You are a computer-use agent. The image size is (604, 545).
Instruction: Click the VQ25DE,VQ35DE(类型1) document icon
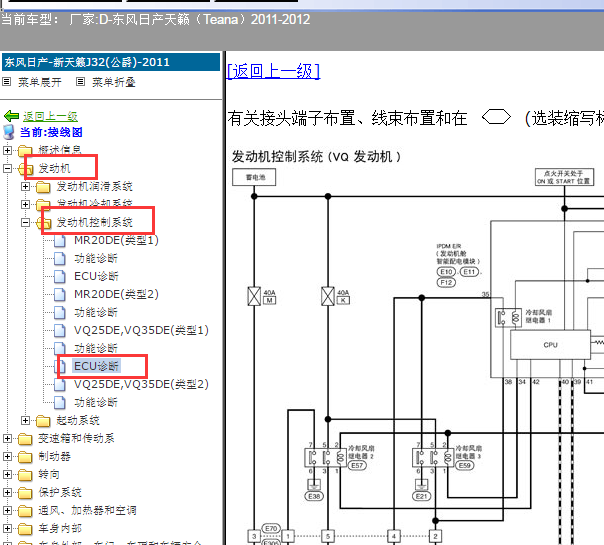coord(60,330)
